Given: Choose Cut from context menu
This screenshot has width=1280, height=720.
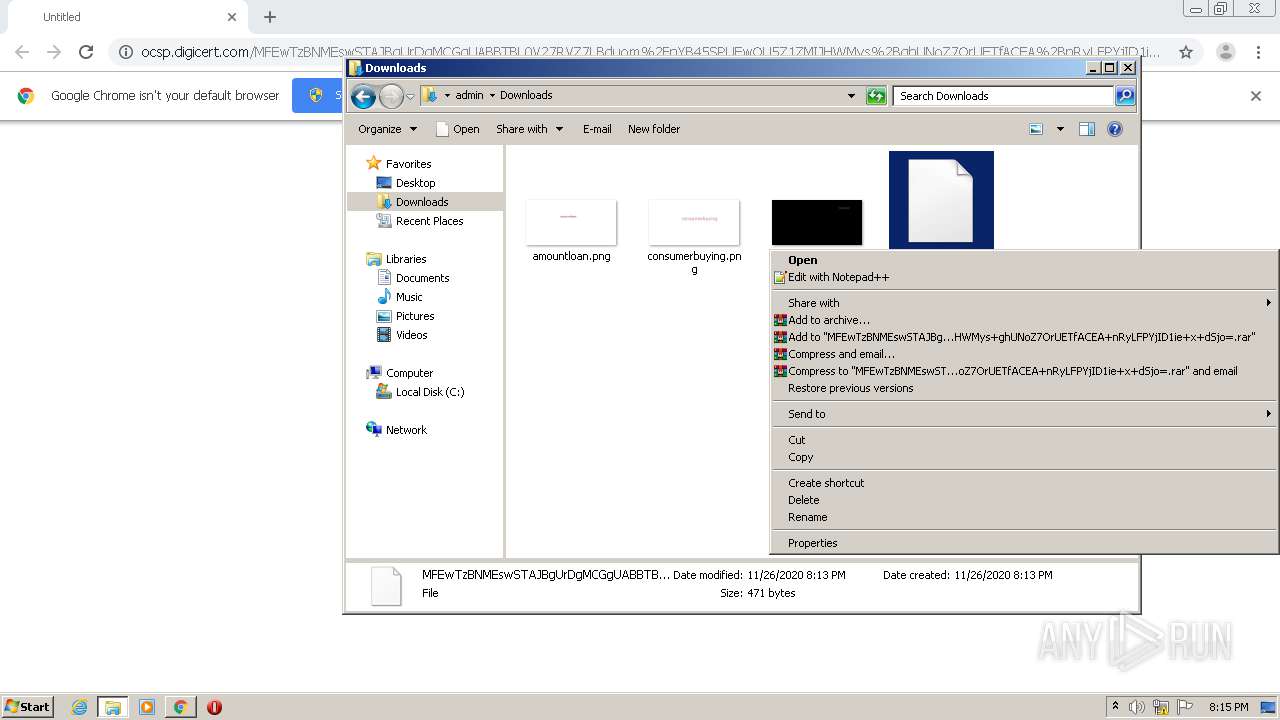Looking at the screenshot, I should pos(1024,440).
